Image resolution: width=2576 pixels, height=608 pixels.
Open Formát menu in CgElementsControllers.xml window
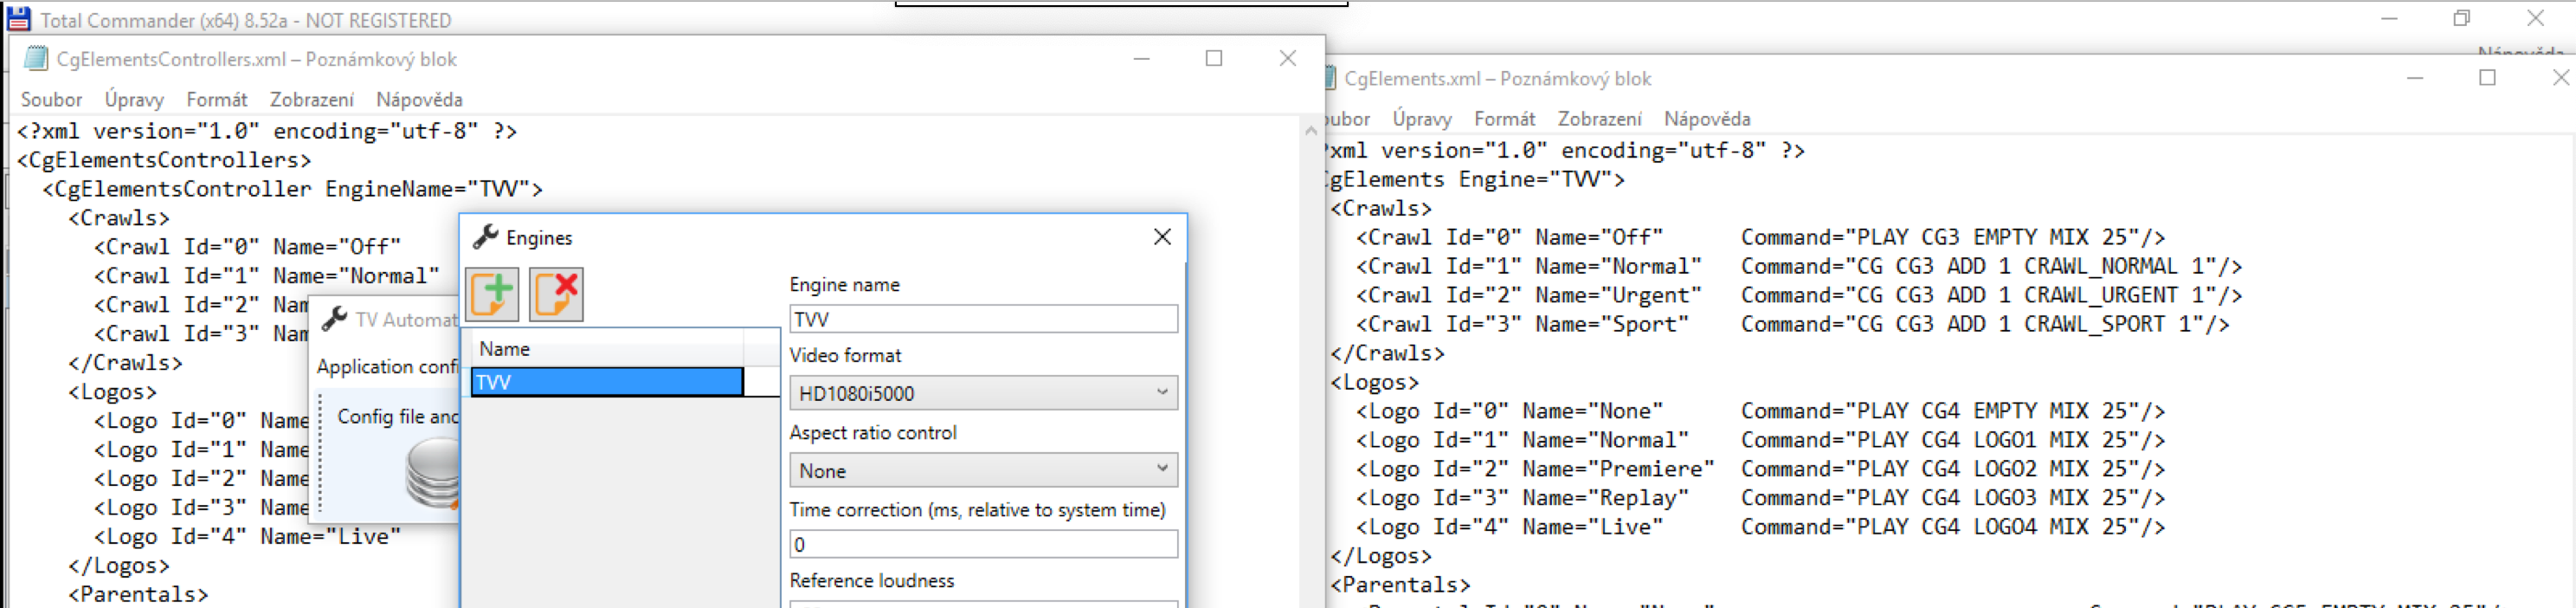pos(216,100)
